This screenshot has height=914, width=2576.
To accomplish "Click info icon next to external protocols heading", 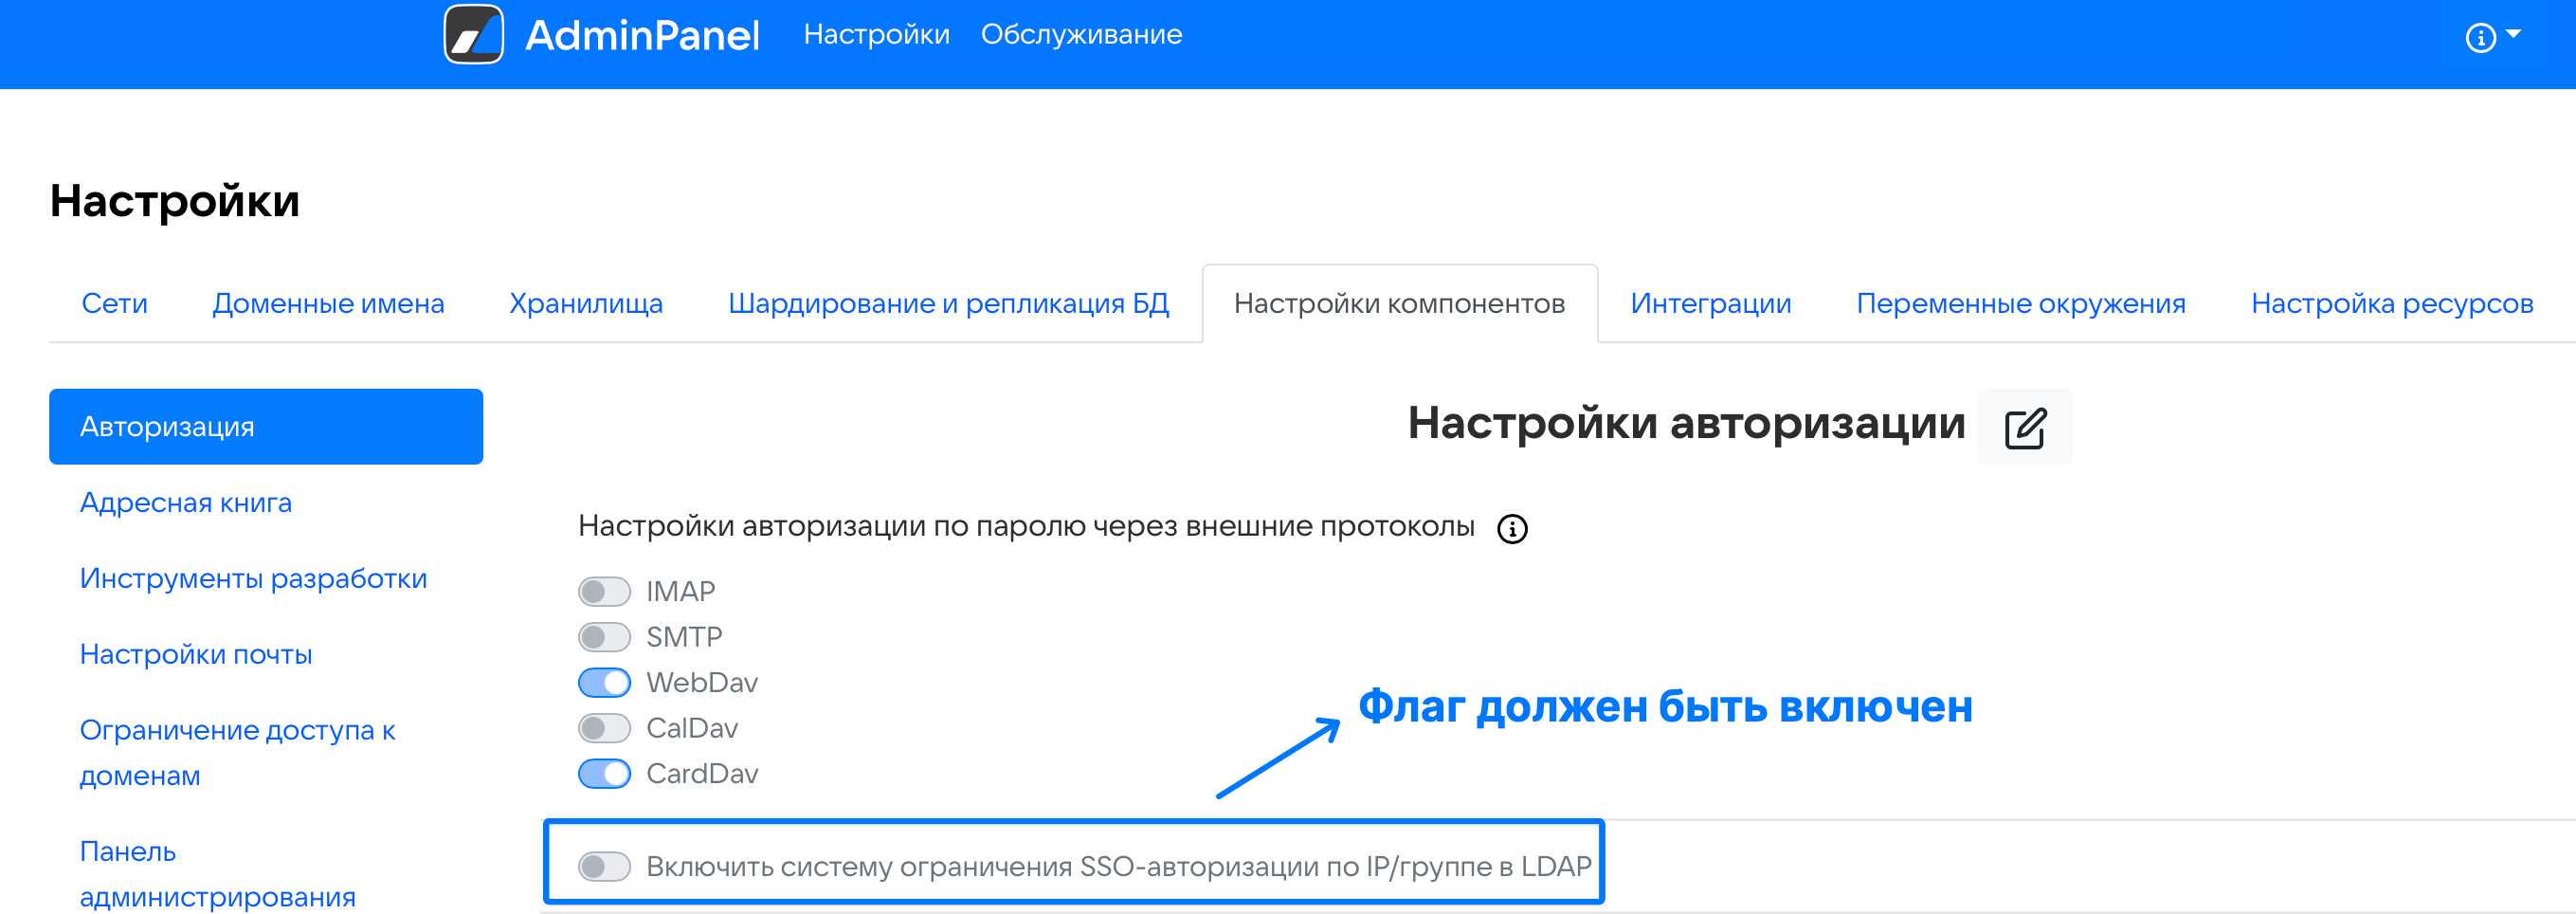I will click(1511, 528).
